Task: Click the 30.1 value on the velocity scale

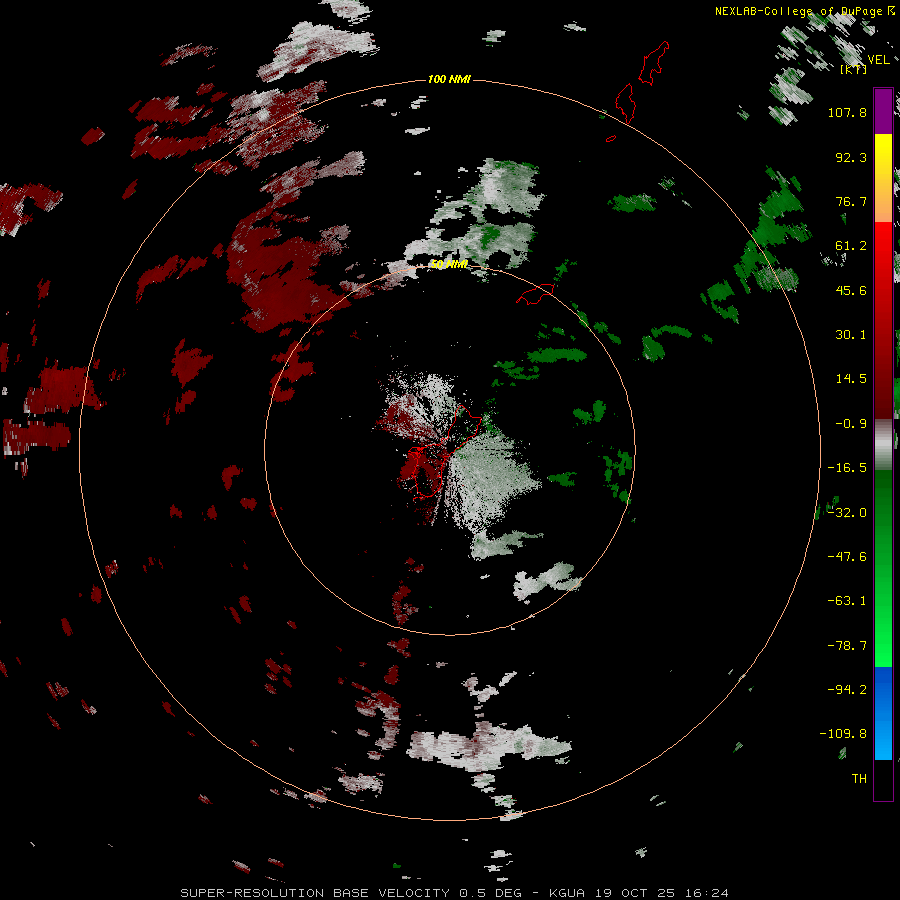Action: (x=851, y=335)
